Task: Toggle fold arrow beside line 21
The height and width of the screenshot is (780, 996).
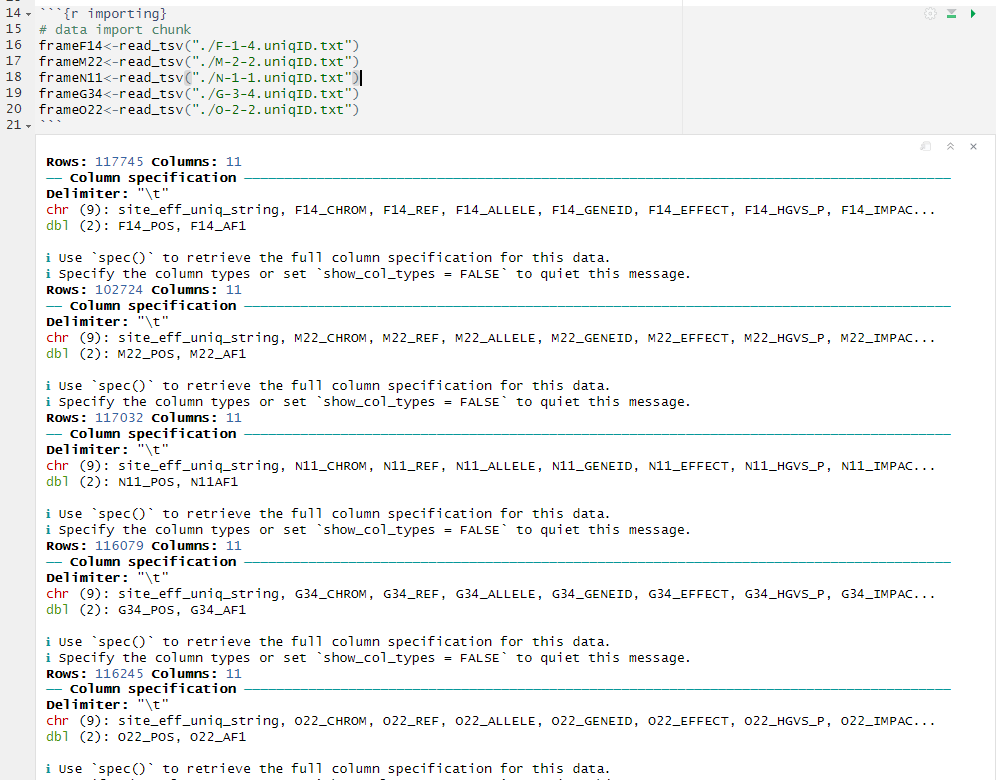Action: [29, 126]
